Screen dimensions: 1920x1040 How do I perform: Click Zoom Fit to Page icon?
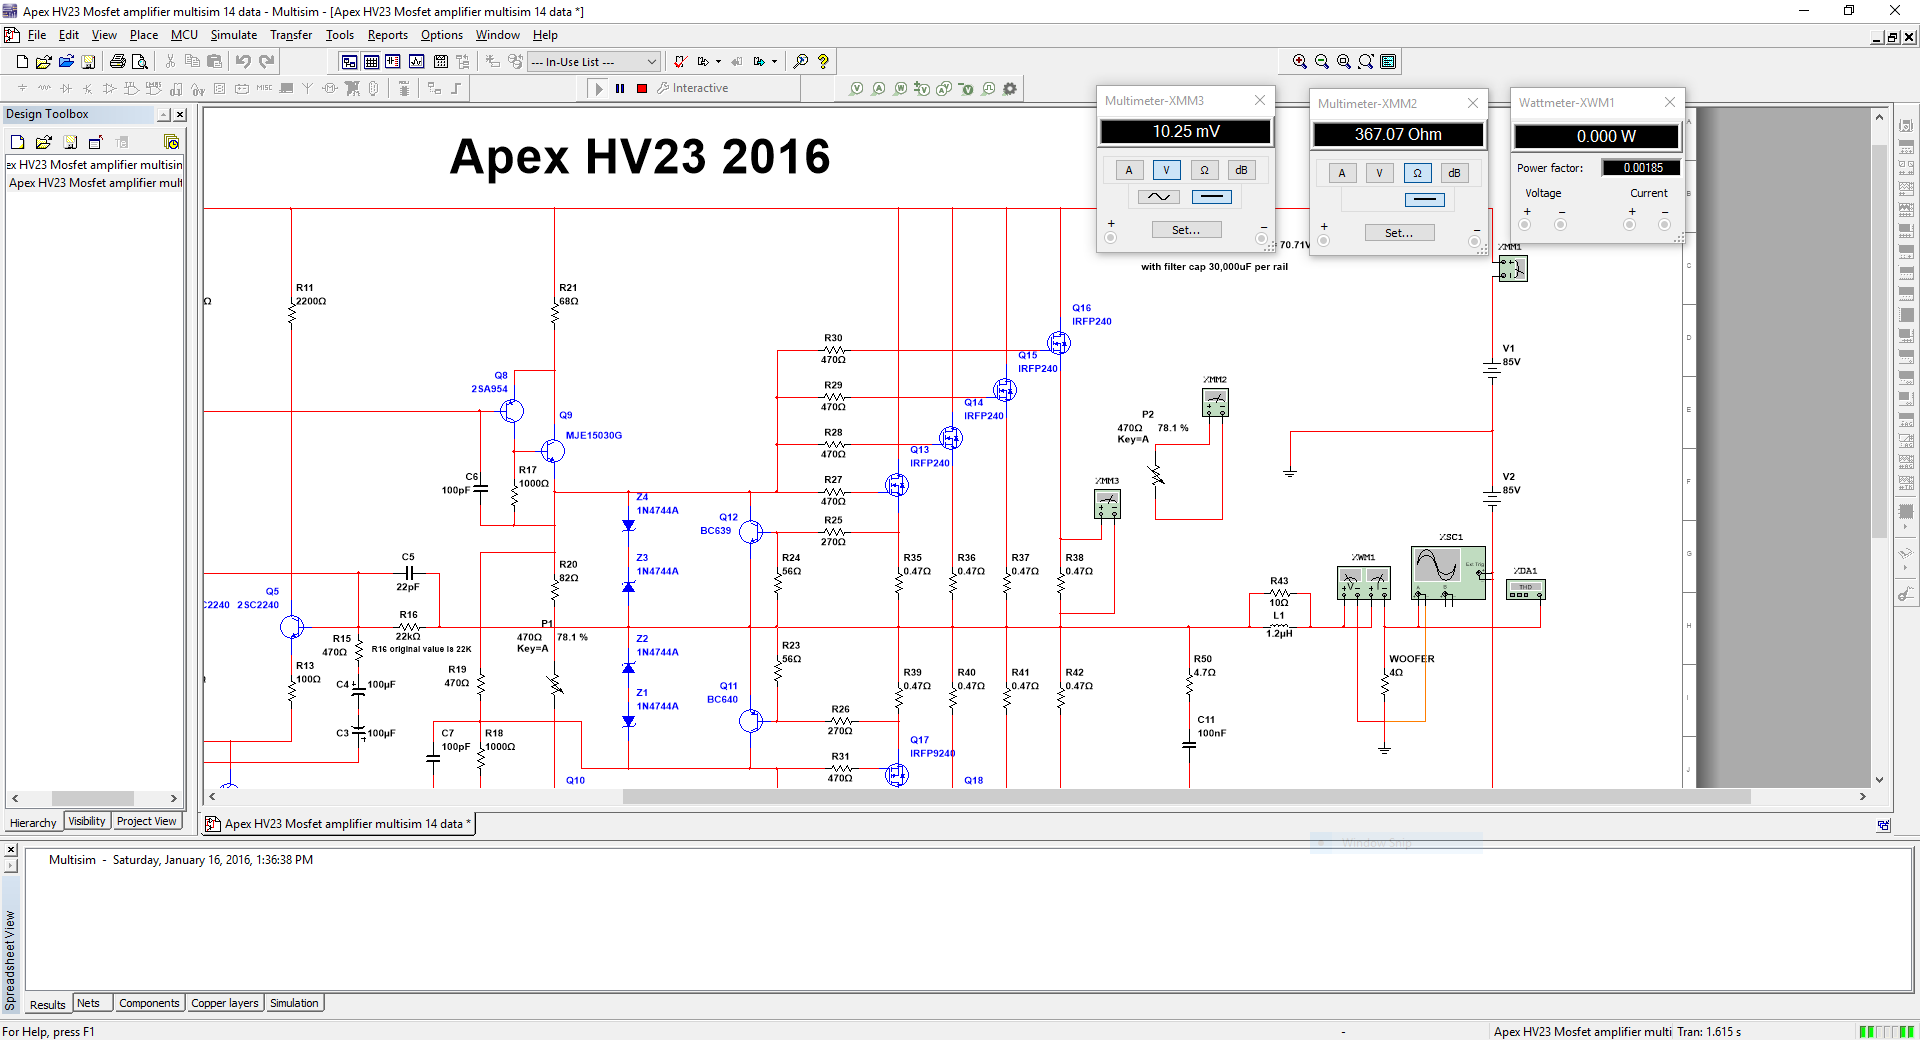click(x=1366, y=62)
